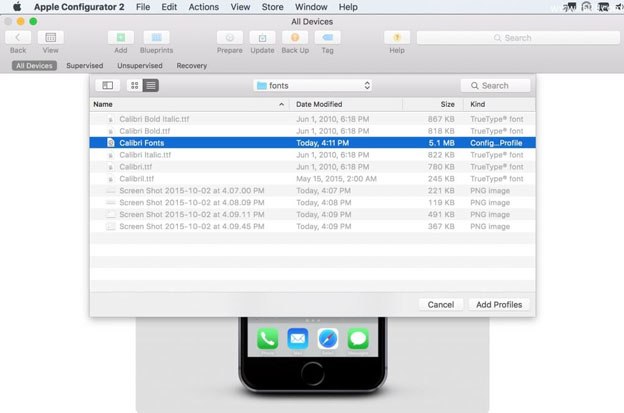Open the Store menu
624x413 pixels.
(x=273, y=7)
